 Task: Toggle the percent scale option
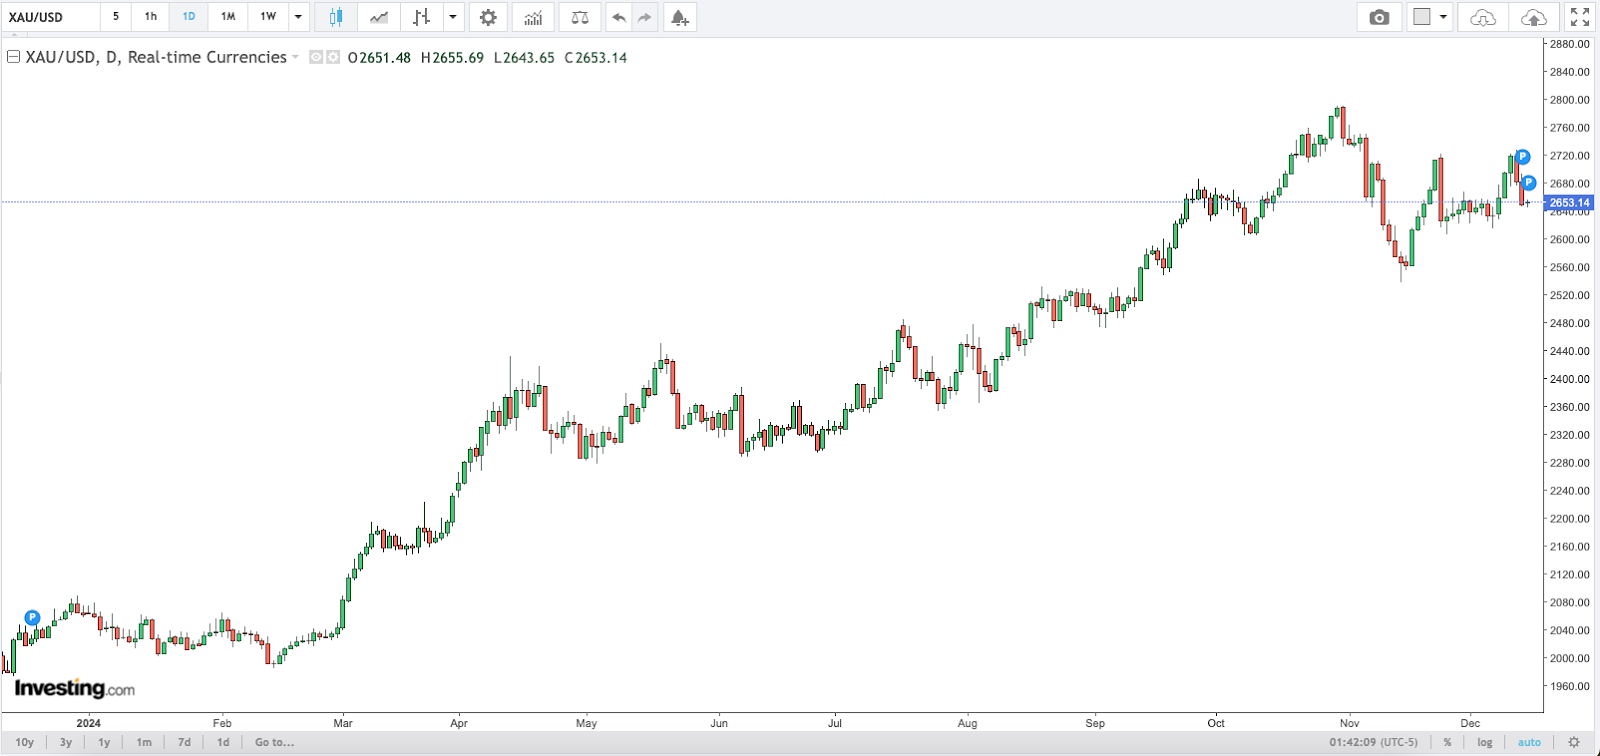coord(1447,742)
